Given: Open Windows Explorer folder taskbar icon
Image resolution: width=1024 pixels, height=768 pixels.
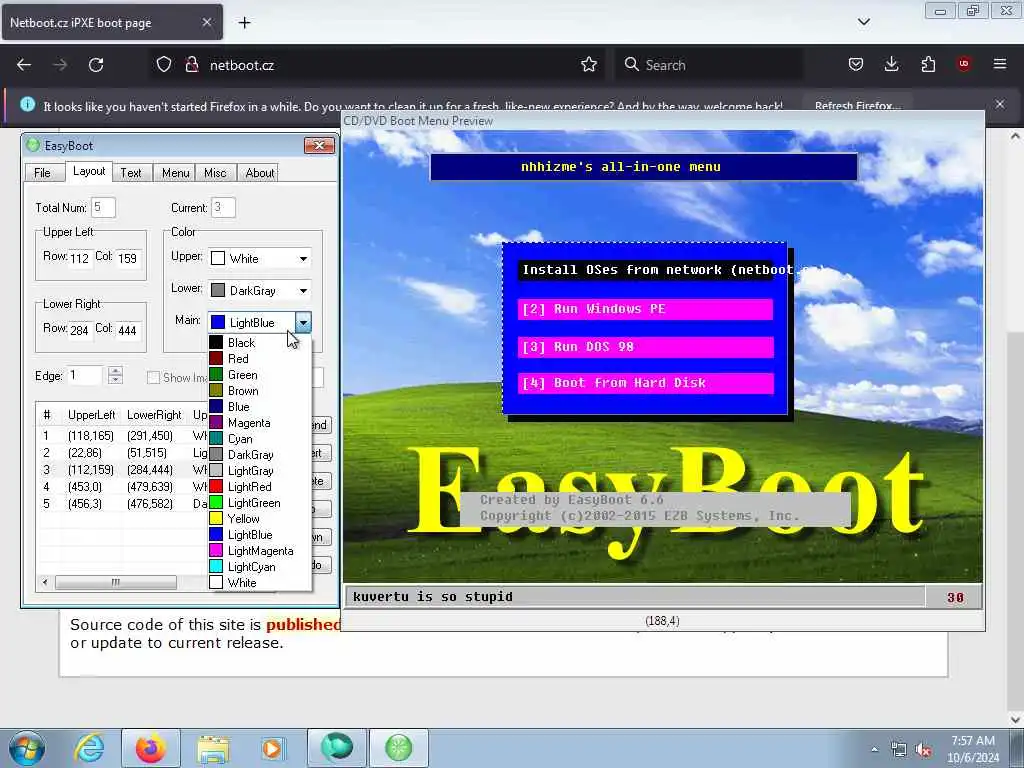Looking at the screenshot, I should pyautogui.click(x=213, y=748).
